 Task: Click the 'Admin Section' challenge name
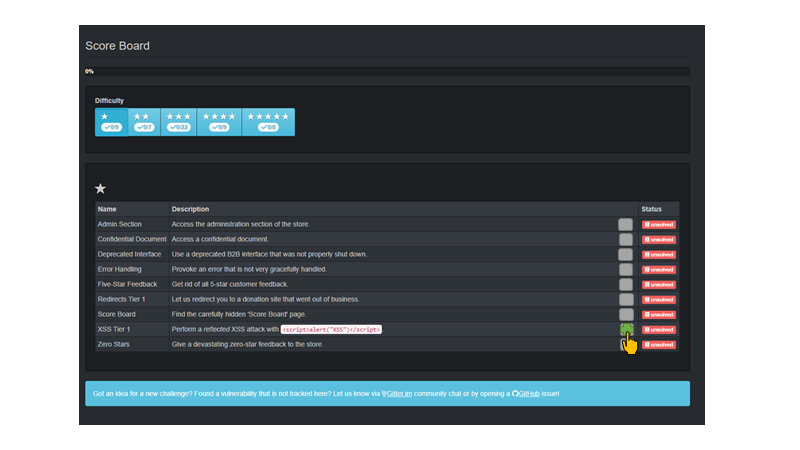click(x=119, y=224)
